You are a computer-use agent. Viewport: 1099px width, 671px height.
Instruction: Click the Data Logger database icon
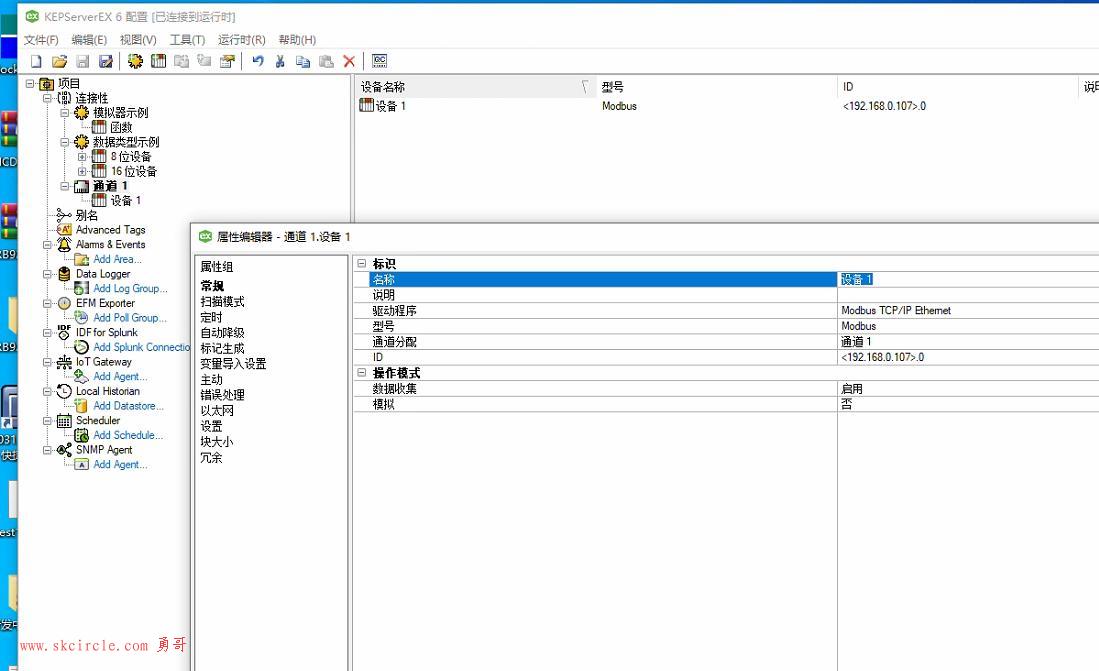[64, 273]
